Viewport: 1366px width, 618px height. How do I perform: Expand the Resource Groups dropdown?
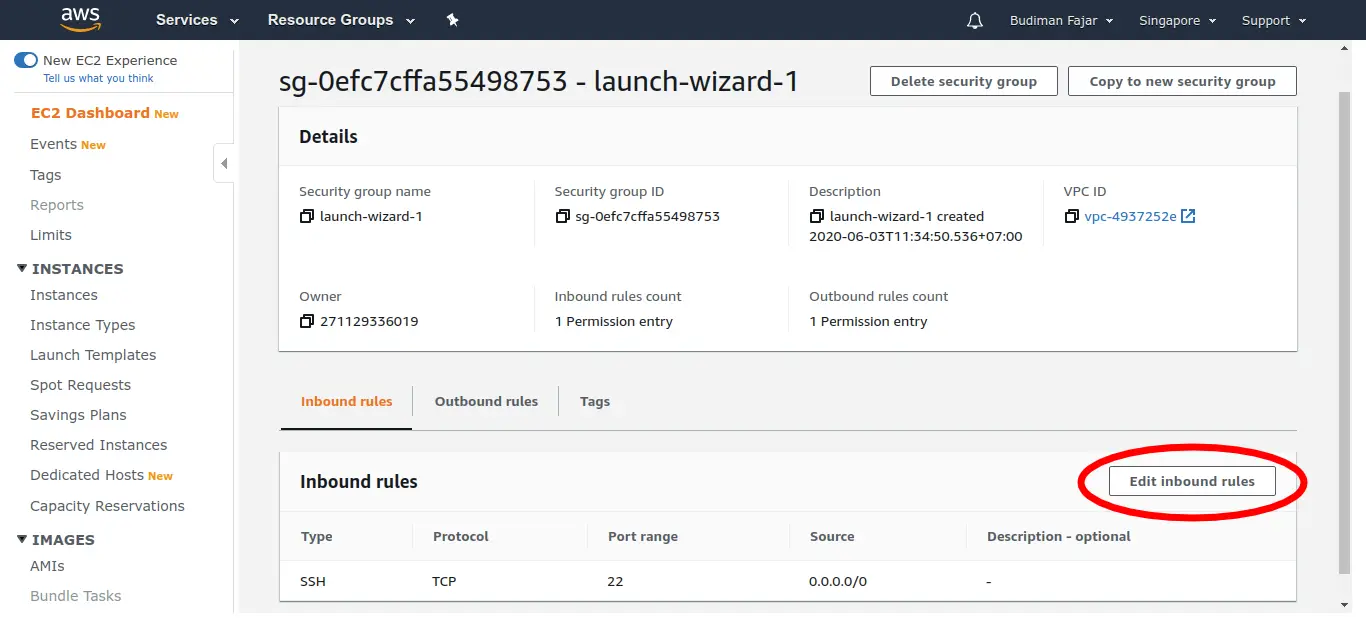click(x=339, y=20)
